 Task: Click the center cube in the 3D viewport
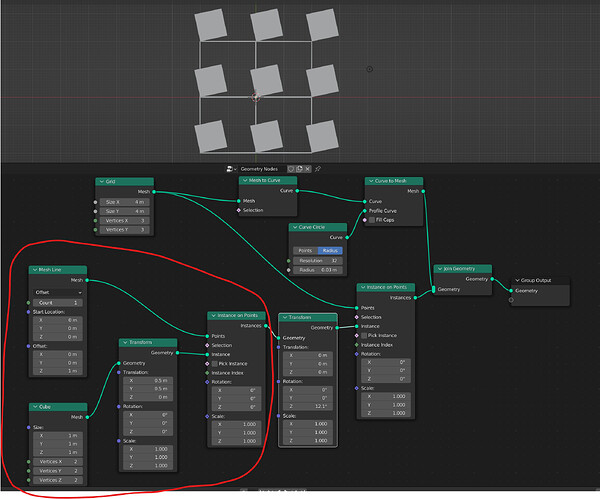click(x=266, y=80)
